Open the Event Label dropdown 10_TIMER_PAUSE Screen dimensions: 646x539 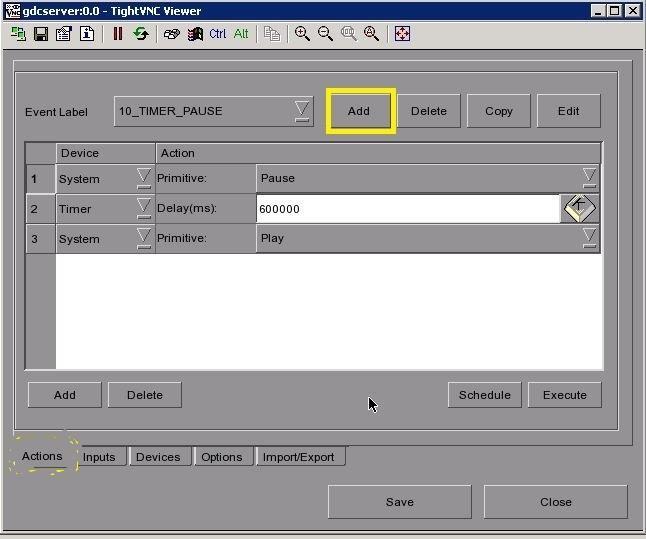(x=213, y=111)
